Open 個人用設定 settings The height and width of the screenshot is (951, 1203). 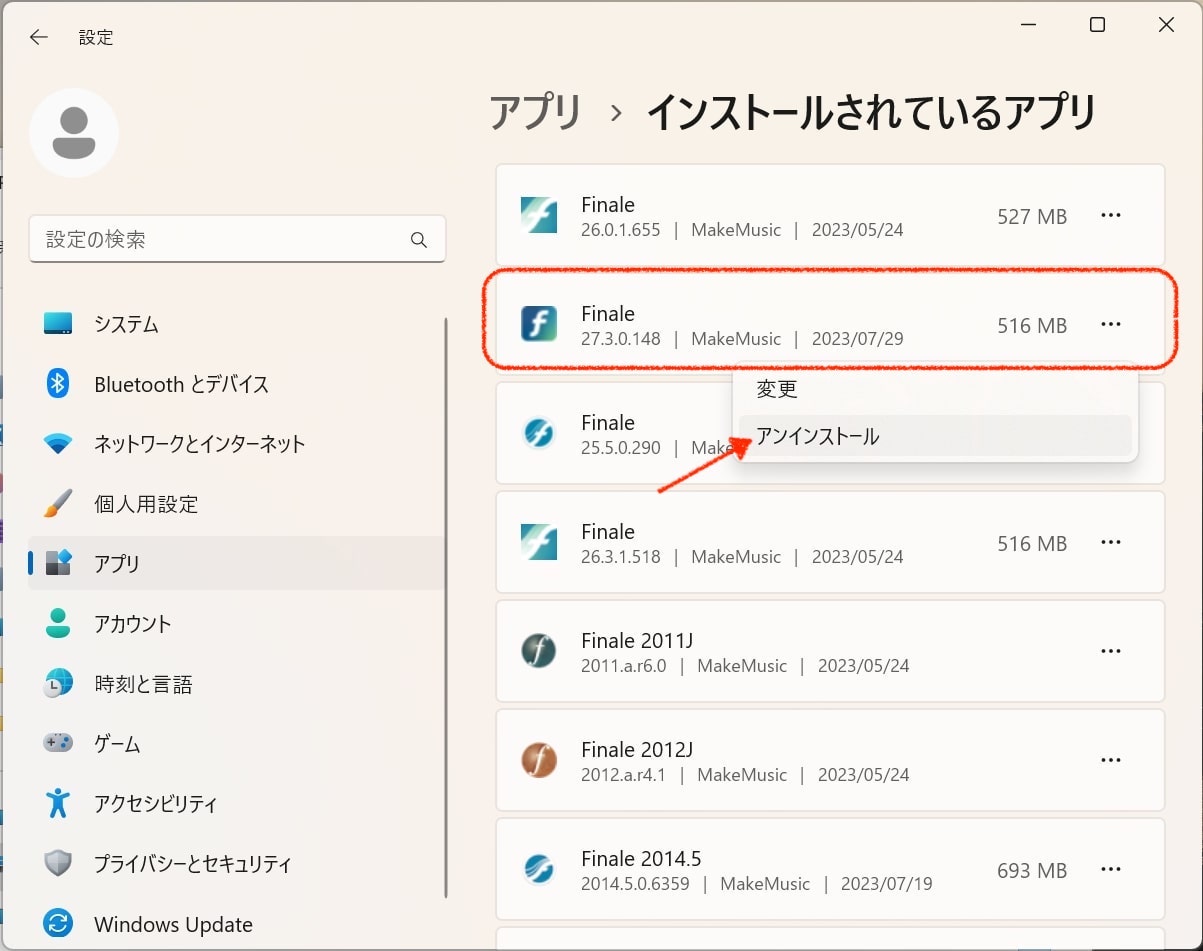[x=236, y=504]
